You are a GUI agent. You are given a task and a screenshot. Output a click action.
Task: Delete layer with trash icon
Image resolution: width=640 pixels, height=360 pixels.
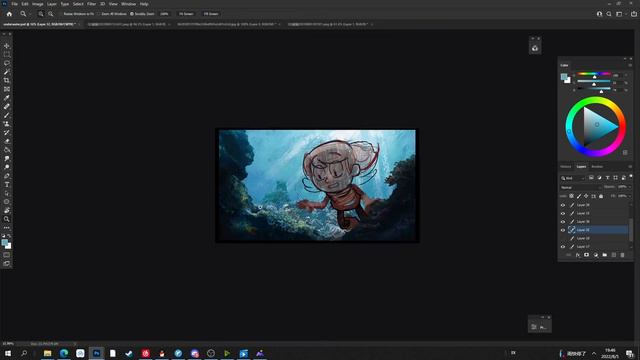(622, 255)
